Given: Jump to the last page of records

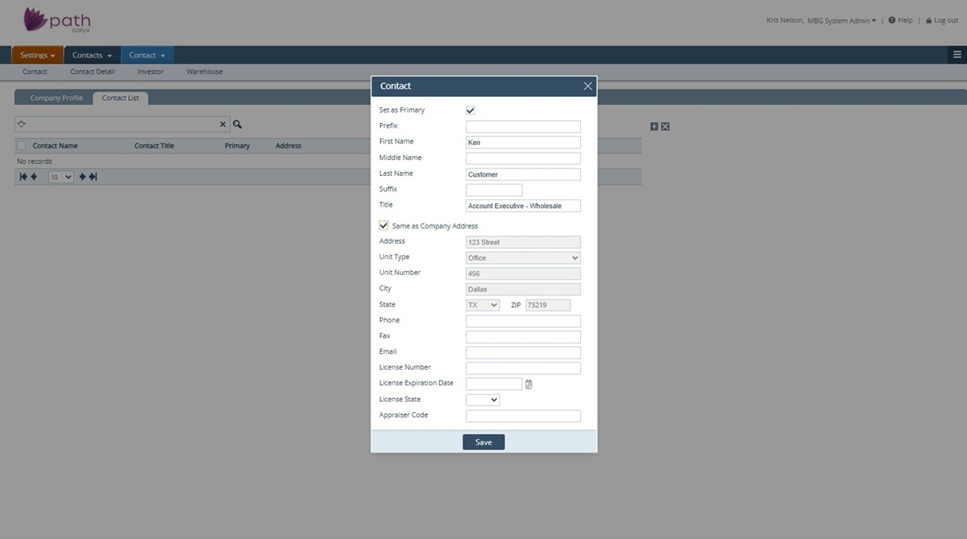Looking at the screenshot, I should tap(93, 177).
